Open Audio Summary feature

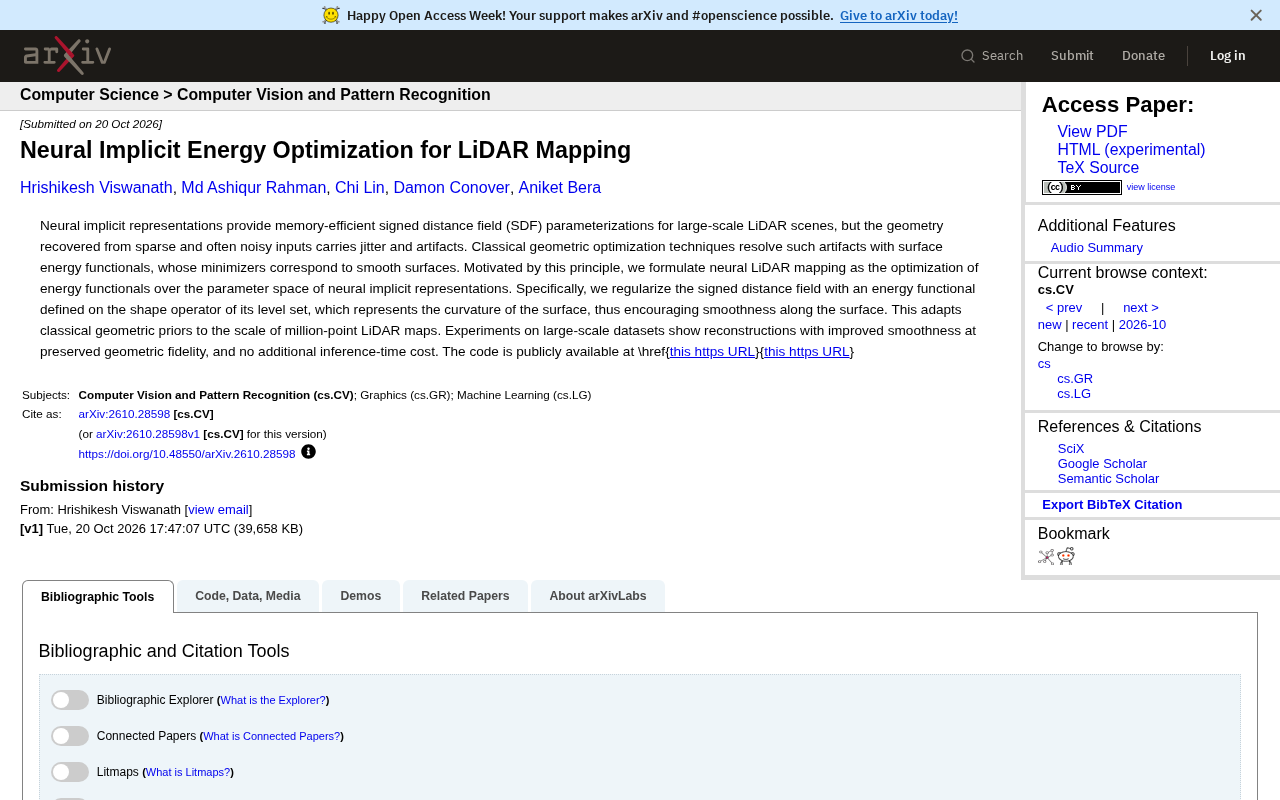1097,248
